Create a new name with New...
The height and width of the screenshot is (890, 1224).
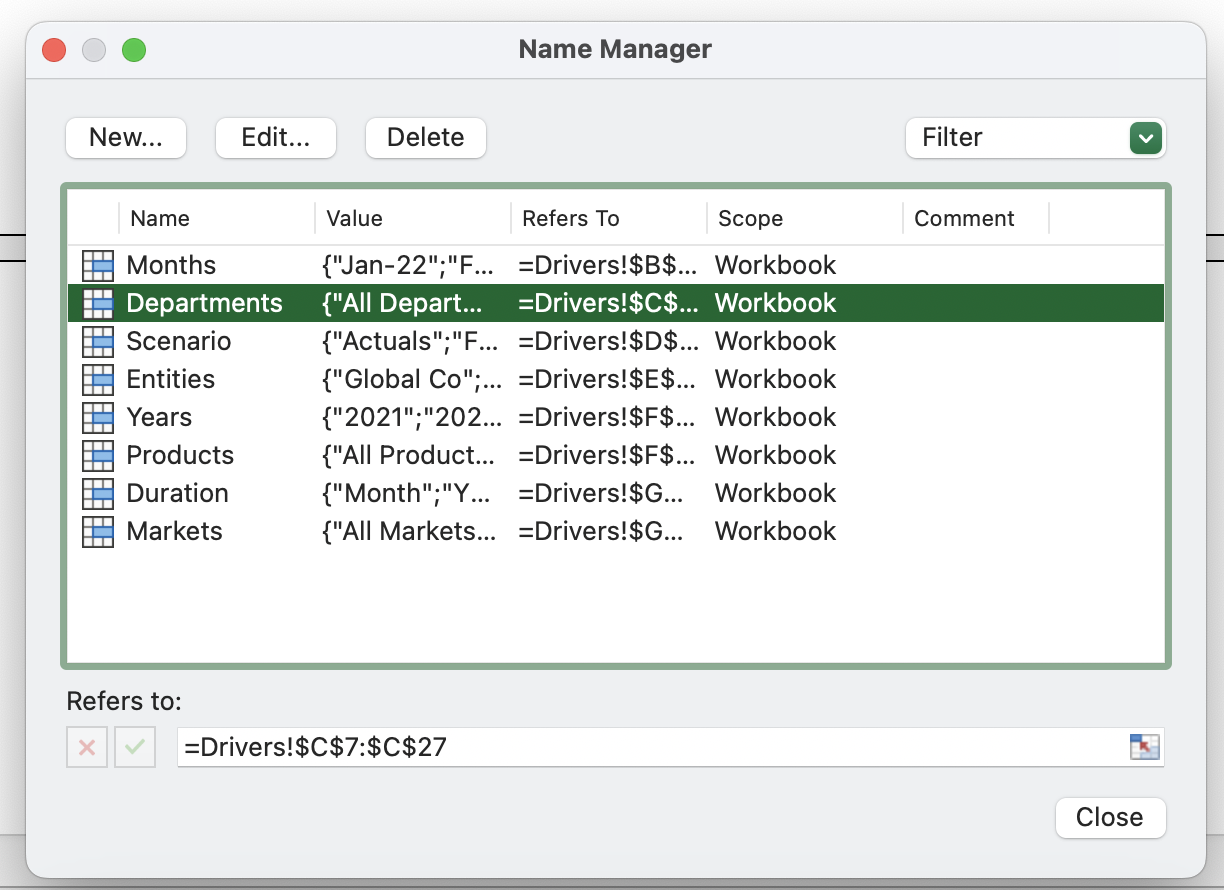coord(125,138)
